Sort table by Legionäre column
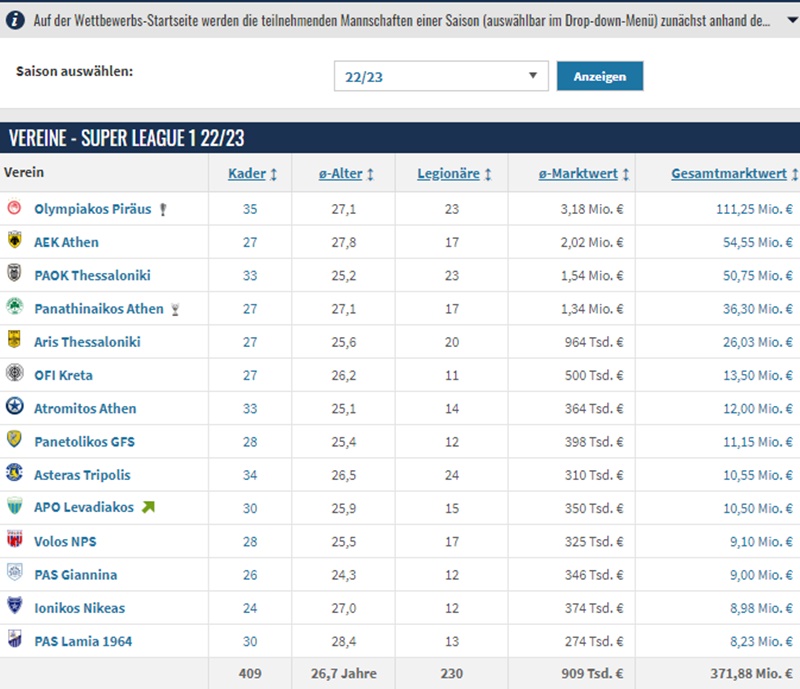This screenshot has height=689, width=800. pos(448,174)
